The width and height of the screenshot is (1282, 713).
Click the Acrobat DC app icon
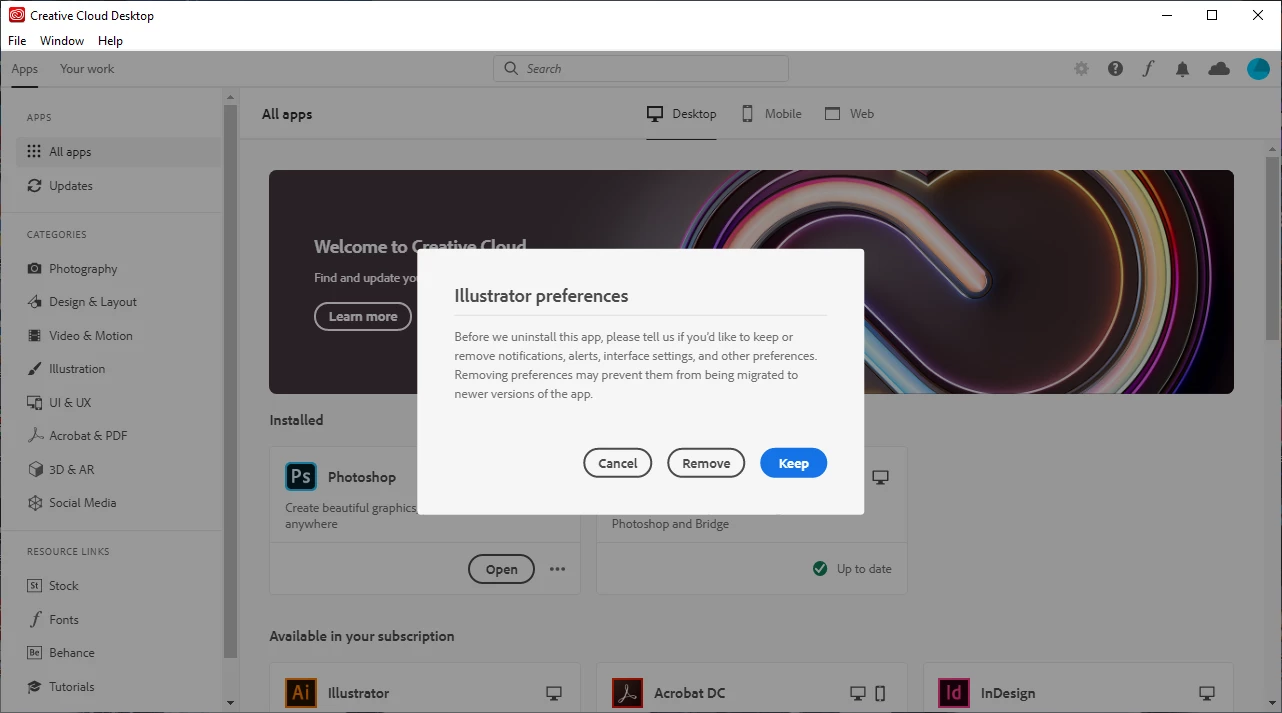627,693
